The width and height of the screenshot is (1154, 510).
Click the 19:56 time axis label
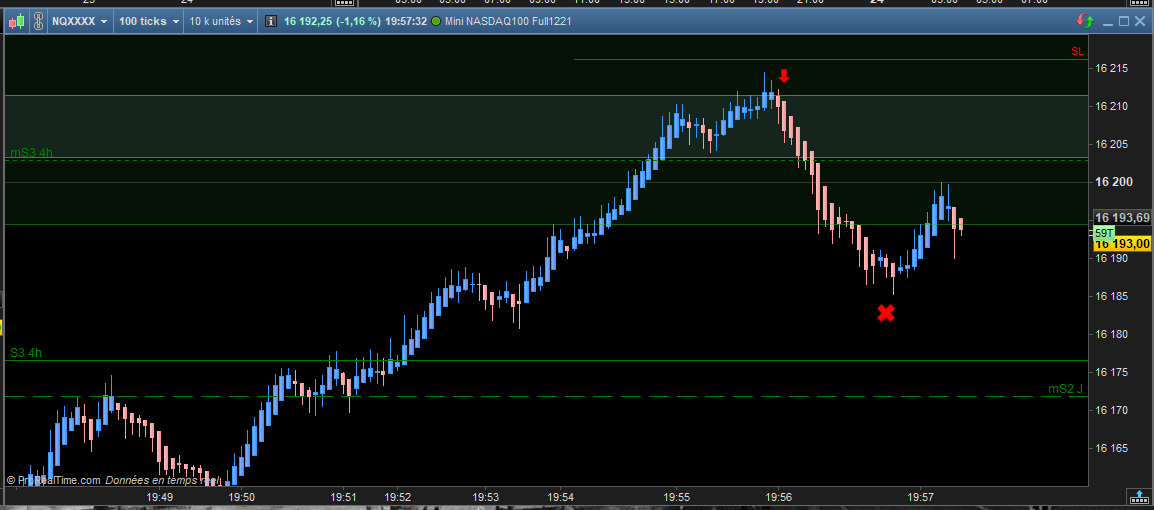[779, 497]
